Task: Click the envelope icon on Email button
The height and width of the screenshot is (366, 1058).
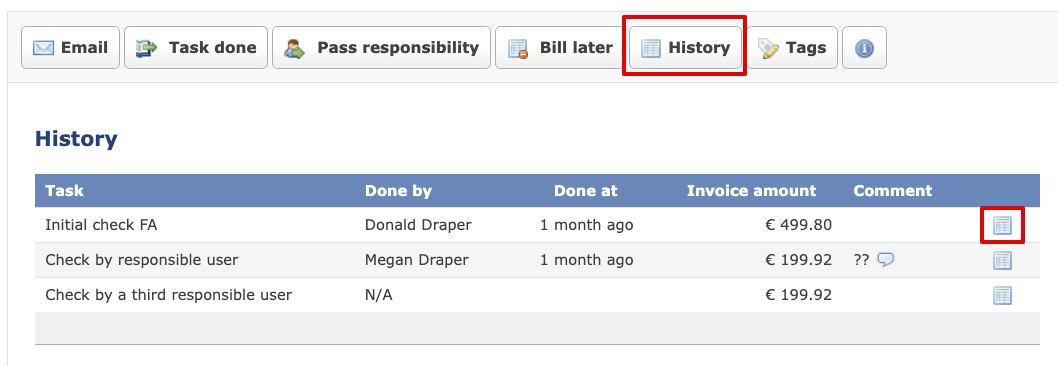Action: [43, 49]
